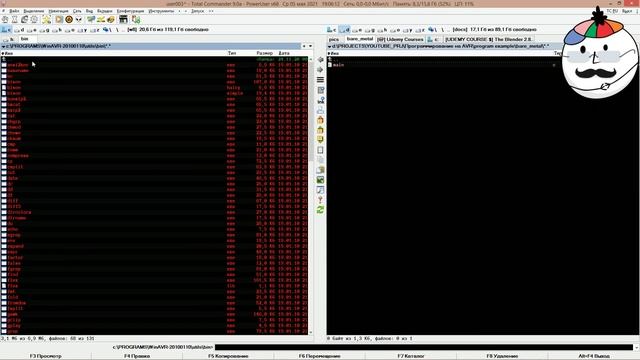Viewport: 640px width, 360px height.
Task: Open the network neighborhood icon in the left drive bar
Action: point(106,30)
